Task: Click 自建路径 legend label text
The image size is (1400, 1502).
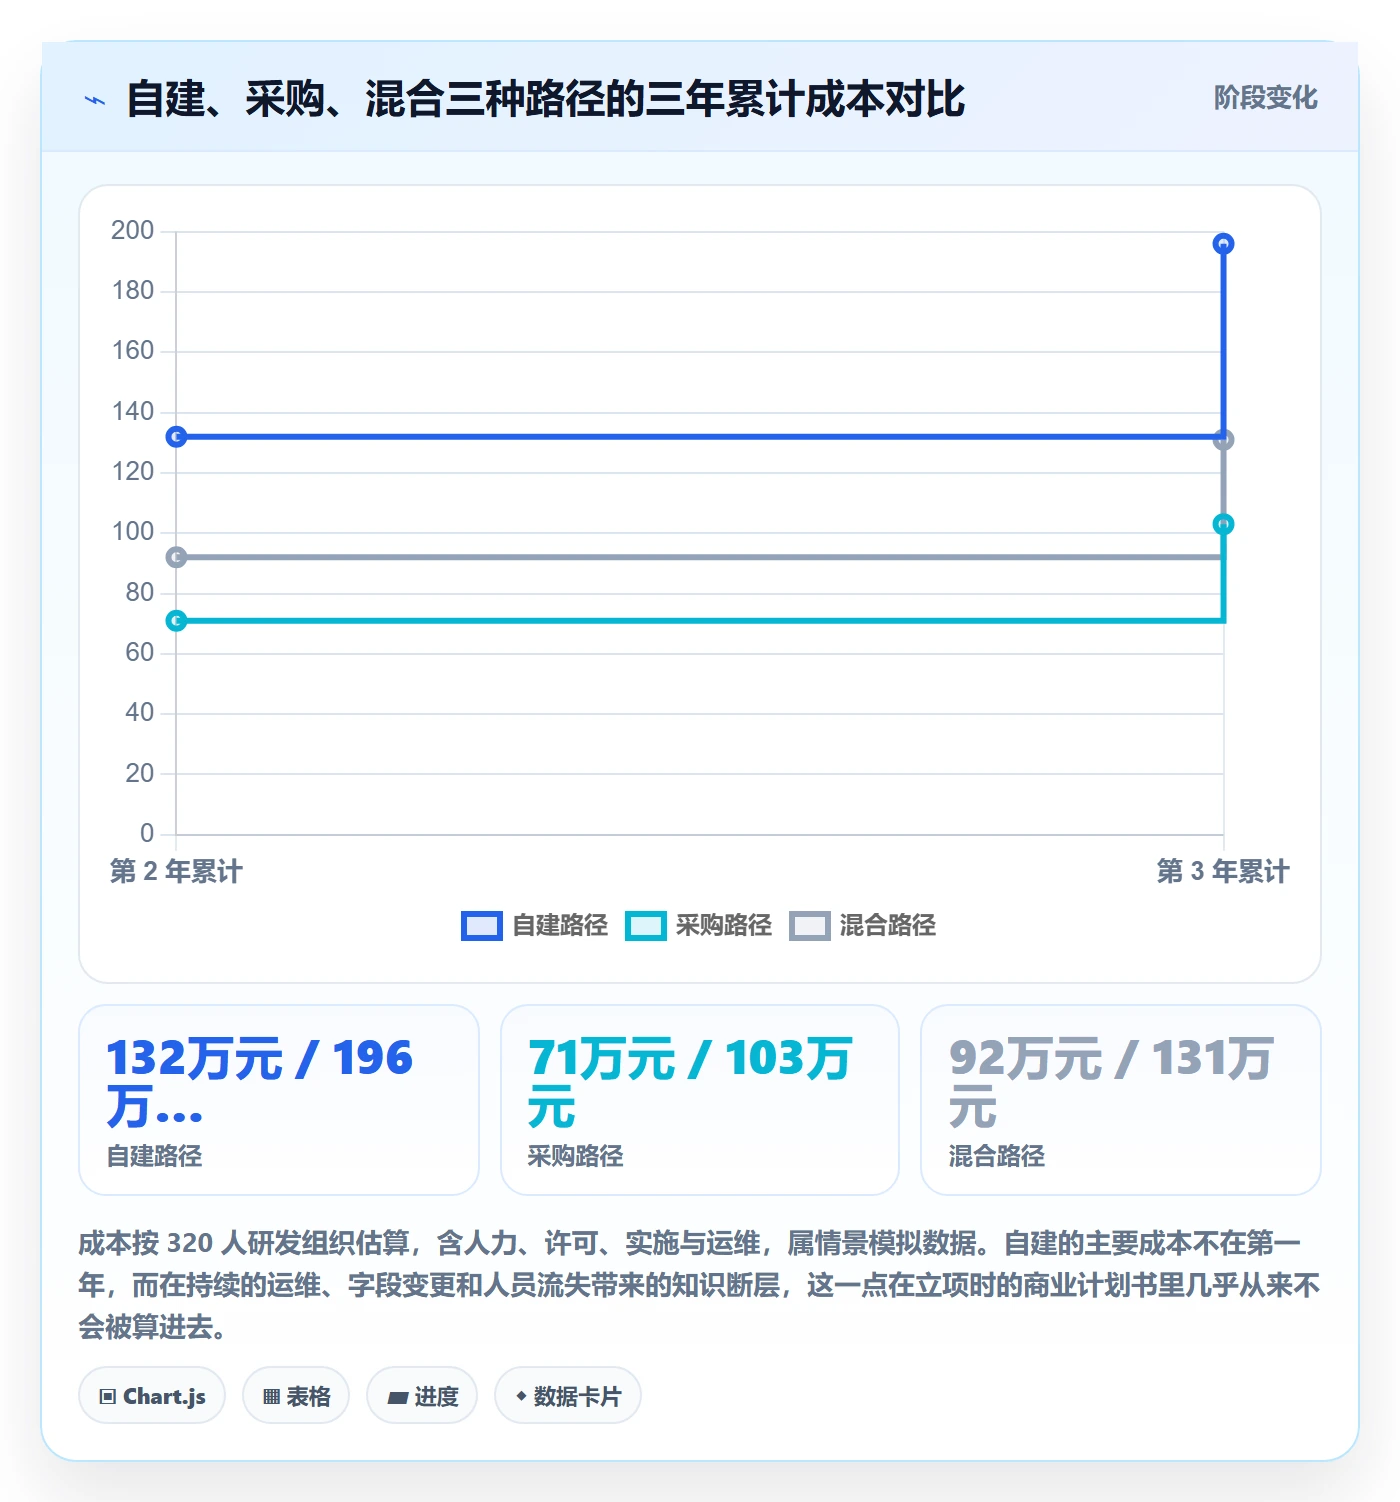Action: pyautogui.click(x=560, y=926)
